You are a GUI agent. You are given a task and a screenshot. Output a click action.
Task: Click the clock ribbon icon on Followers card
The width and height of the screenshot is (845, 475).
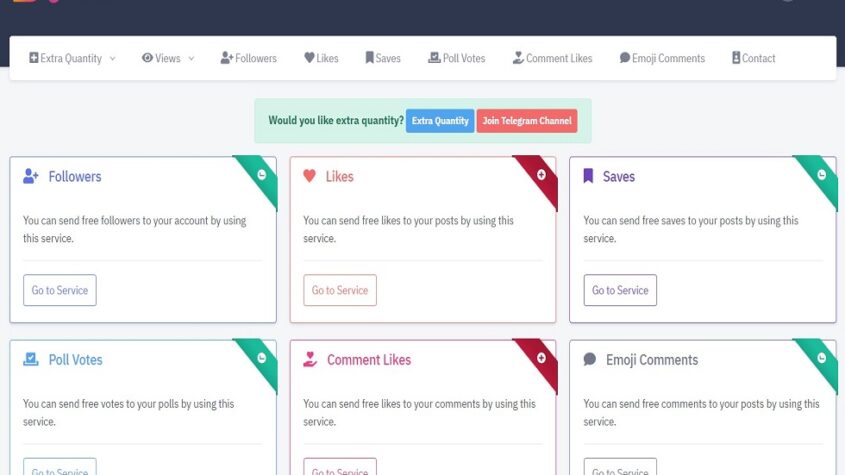[261, 175]
